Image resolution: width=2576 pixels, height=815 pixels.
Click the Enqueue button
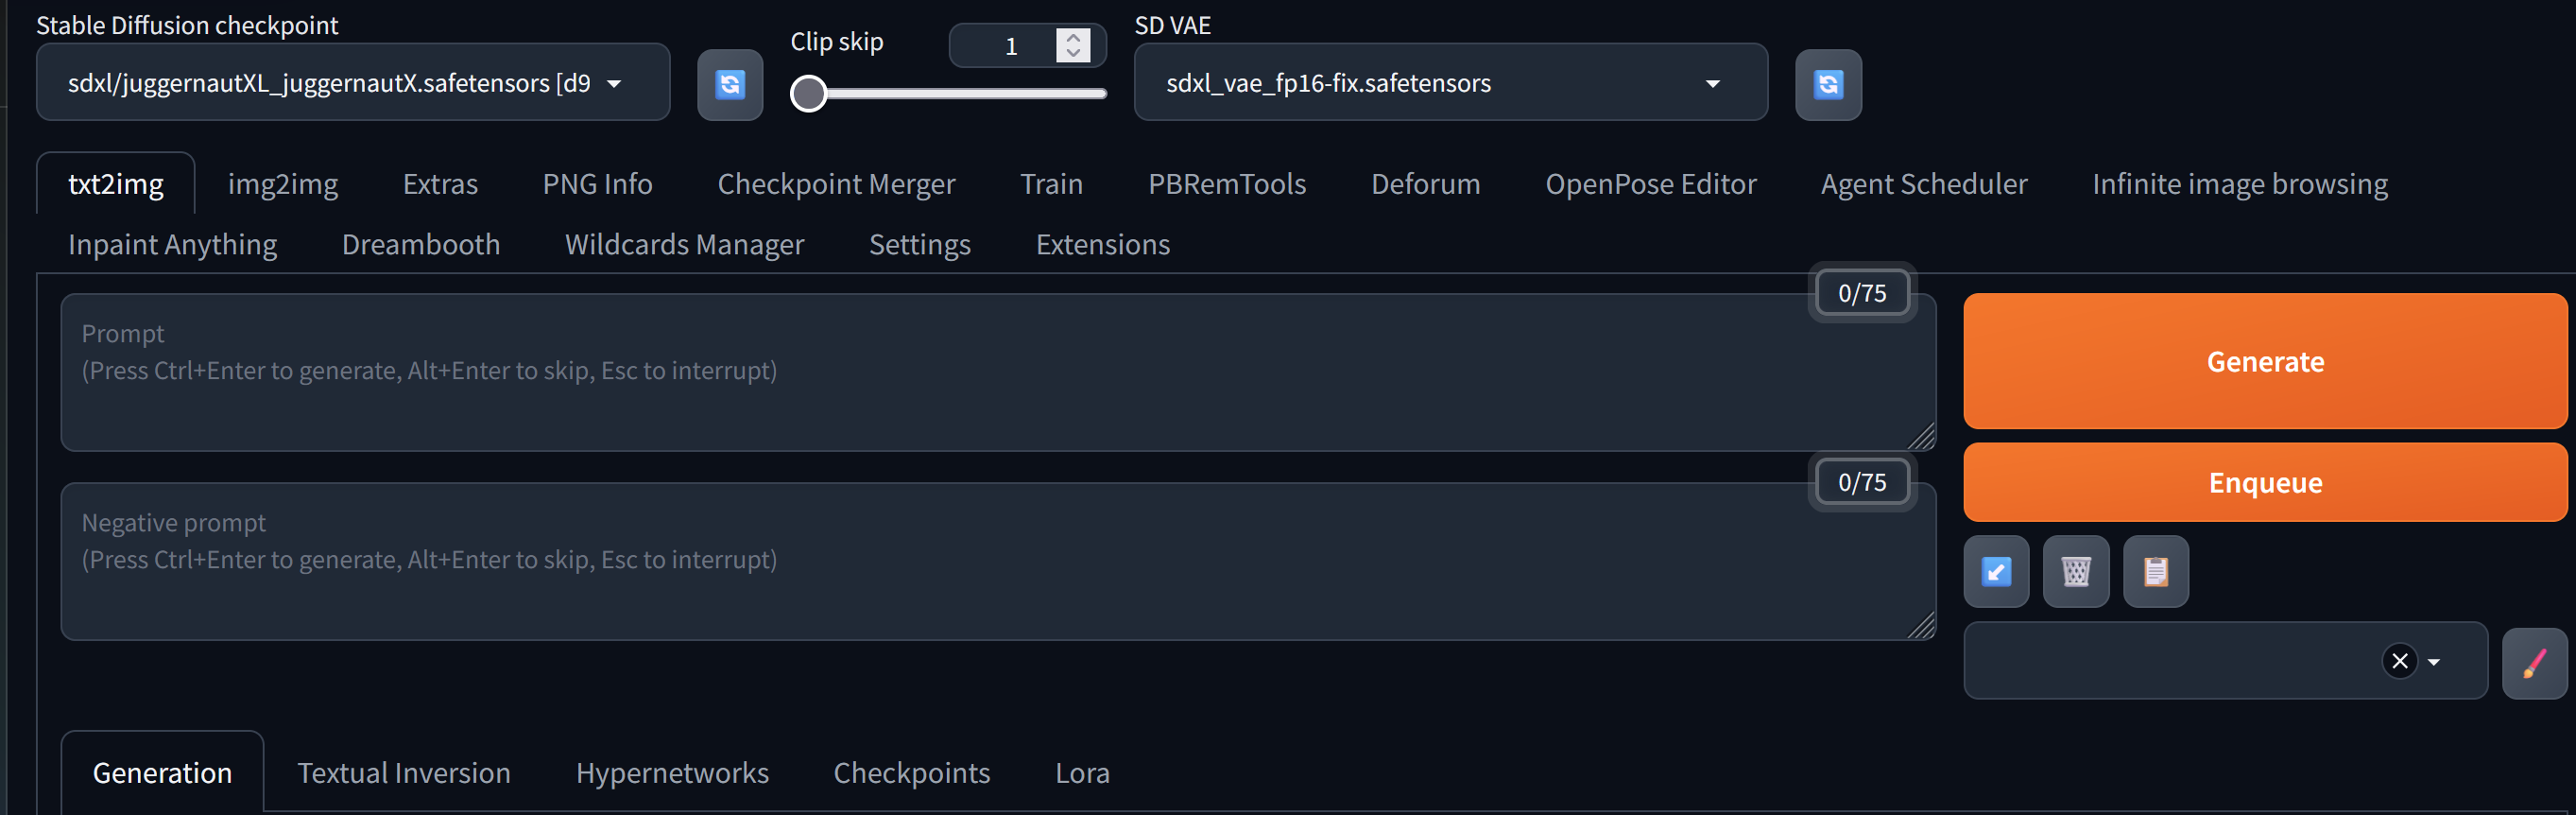click(2264, 482)
